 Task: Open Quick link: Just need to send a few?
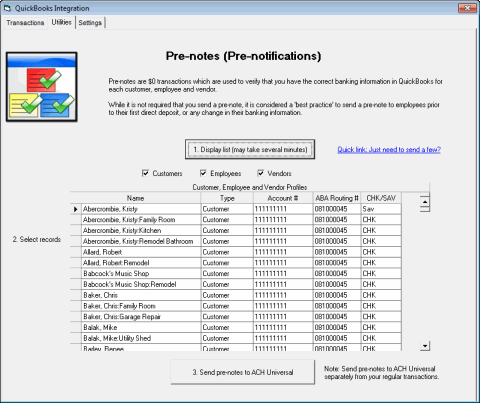coord(389,150)
